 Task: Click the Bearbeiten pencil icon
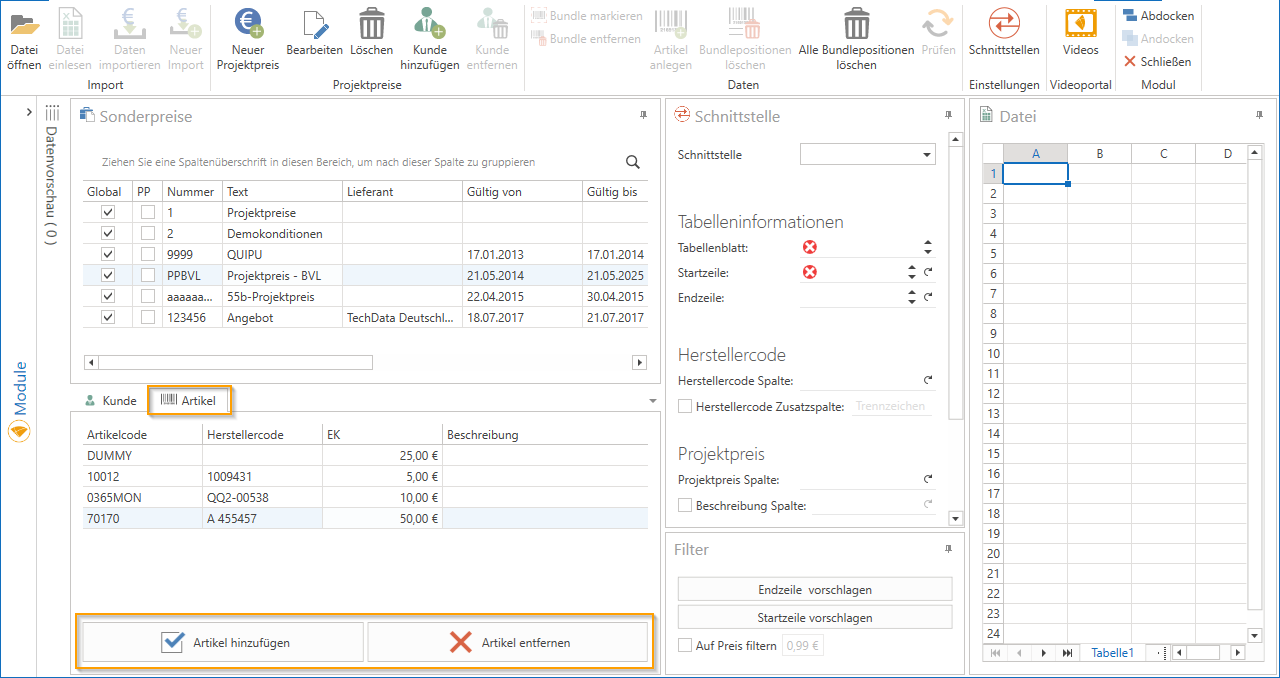pyautogui.click(x=314, y=24)
